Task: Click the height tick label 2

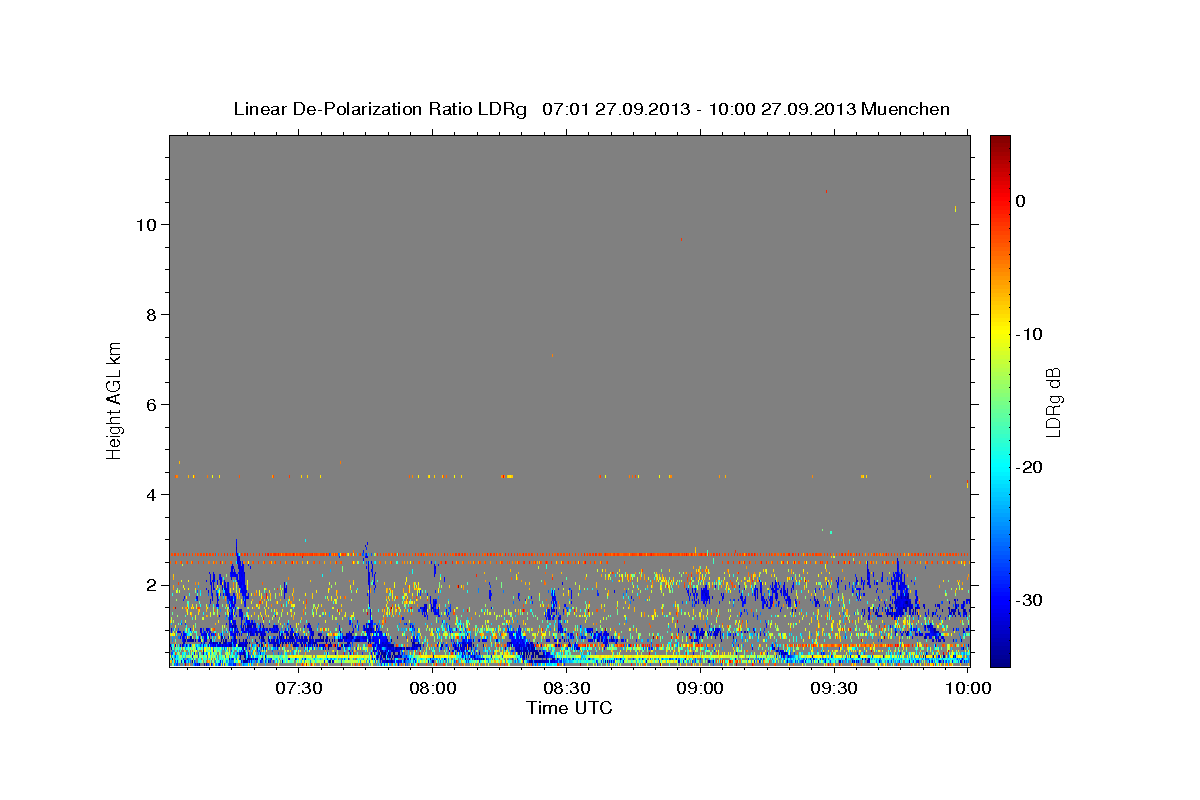Action: [152, 584]
